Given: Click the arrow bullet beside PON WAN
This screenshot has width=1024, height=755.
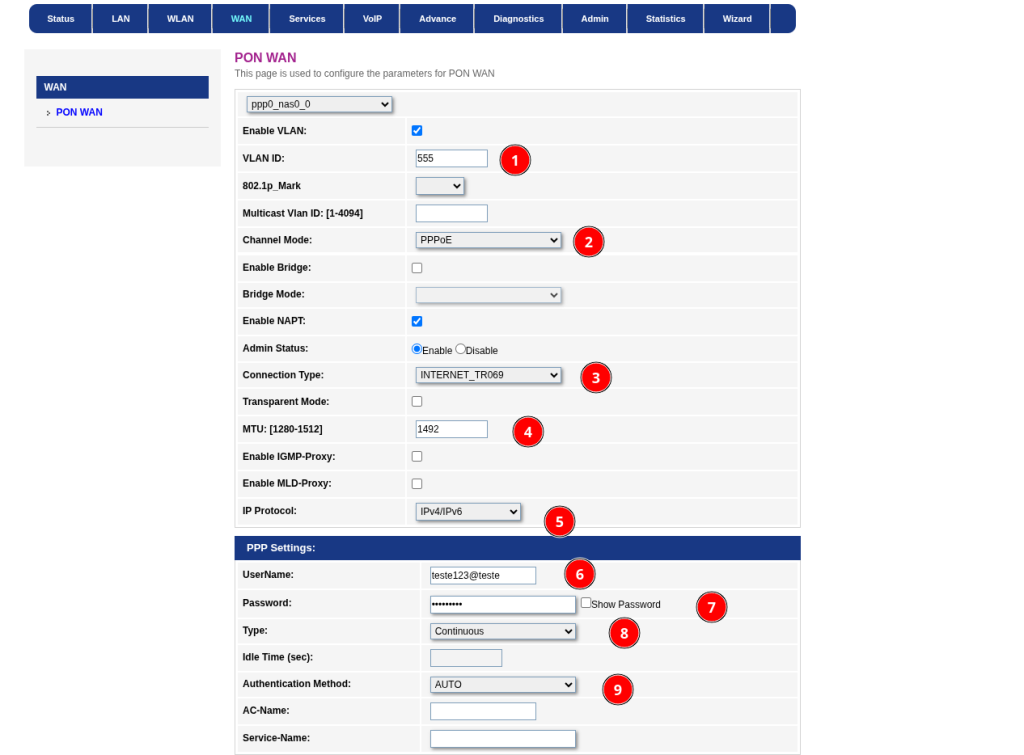Looking at the screenshot, I should click(x=48, y=113).
